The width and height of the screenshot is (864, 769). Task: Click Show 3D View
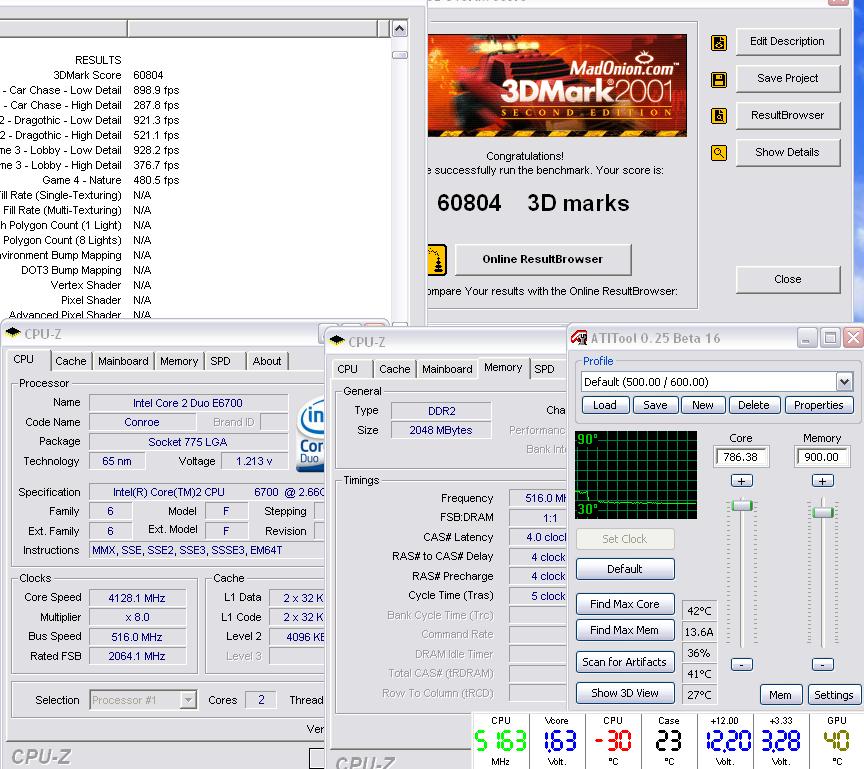click(625, 693)
